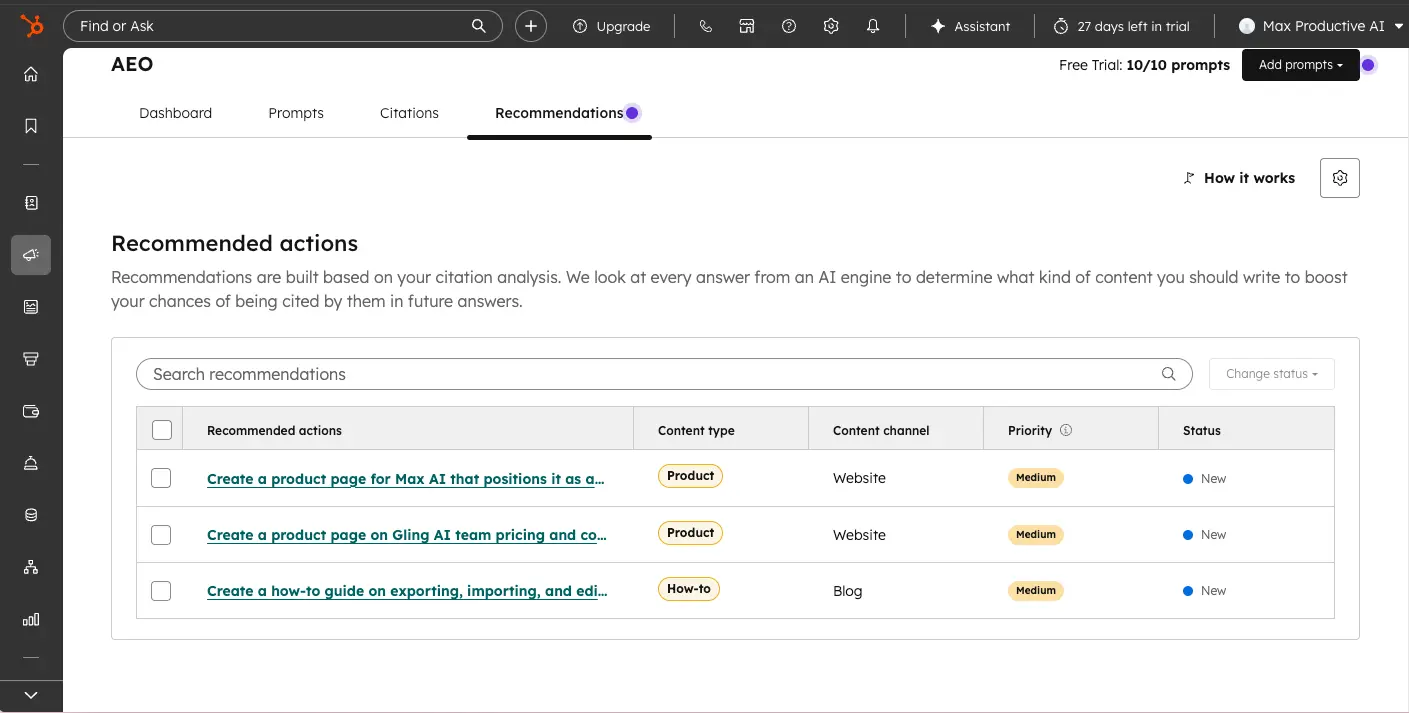
Task: Switch to the Citations tab
Action: pos(409,113)
